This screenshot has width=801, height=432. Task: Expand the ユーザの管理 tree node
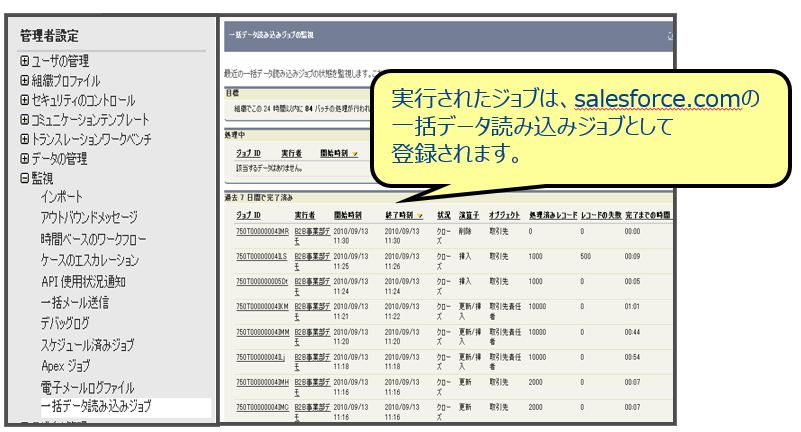point(25,61)
